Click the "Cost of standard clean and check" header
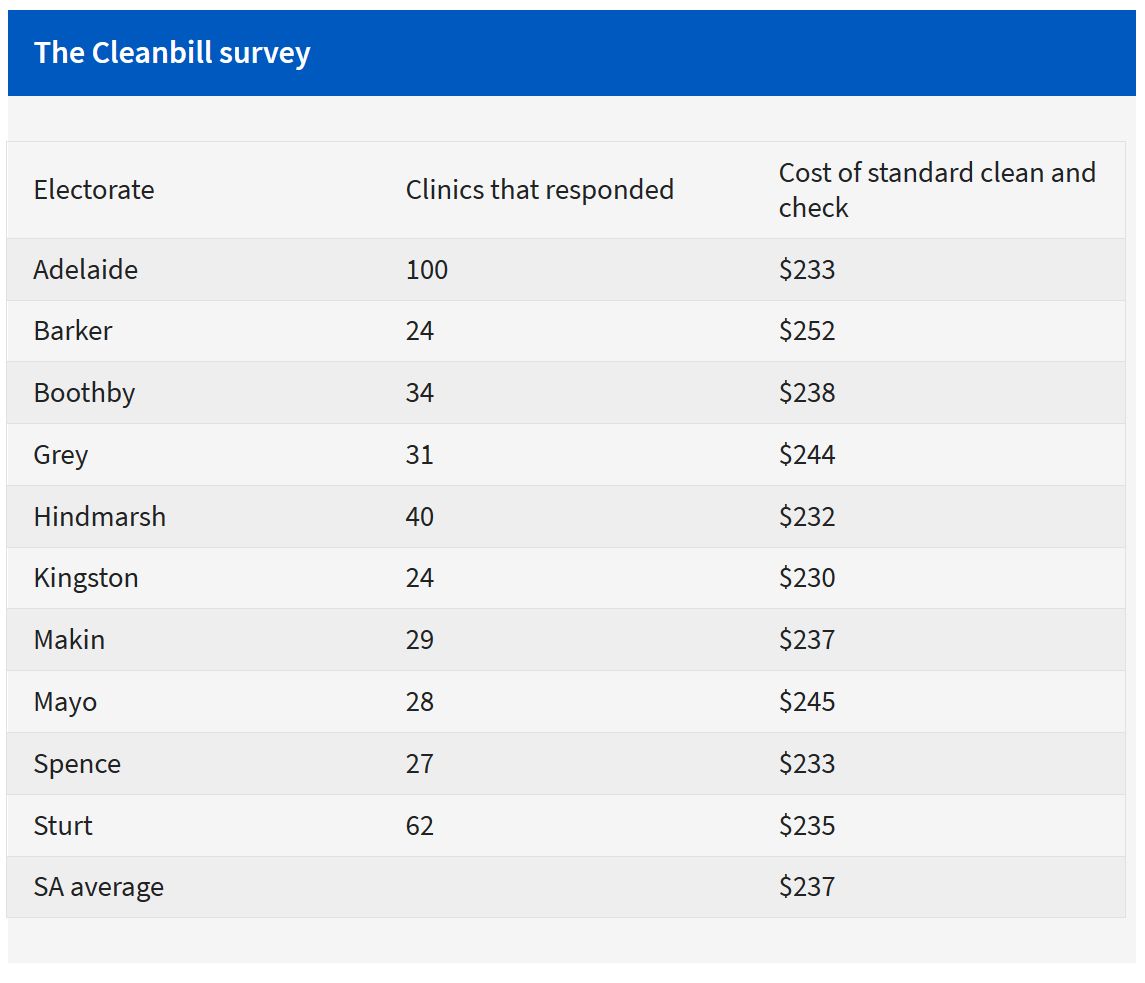Image resolution: width=1145 pixels, height=983 pixels. click(937, 190)
